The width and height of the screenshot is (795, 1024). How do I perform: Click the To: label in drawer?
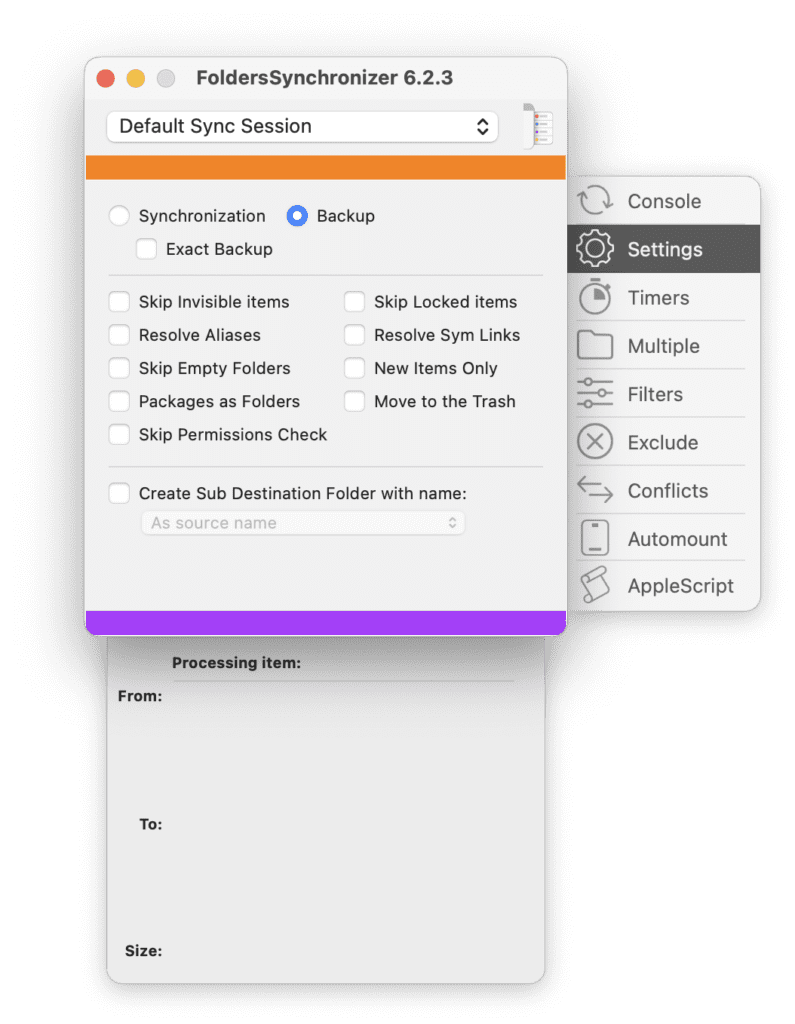[150, 824]
